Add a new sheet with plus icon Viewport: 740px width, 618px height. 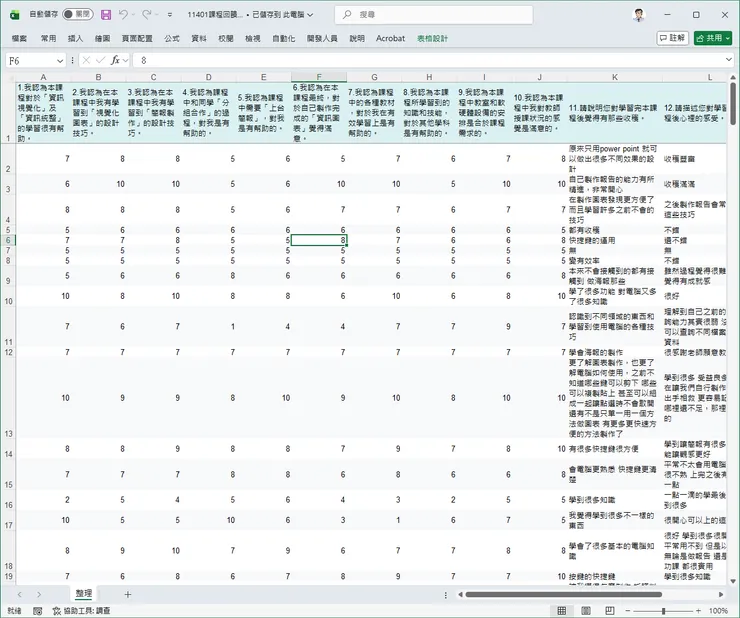(x=127, y=594)
